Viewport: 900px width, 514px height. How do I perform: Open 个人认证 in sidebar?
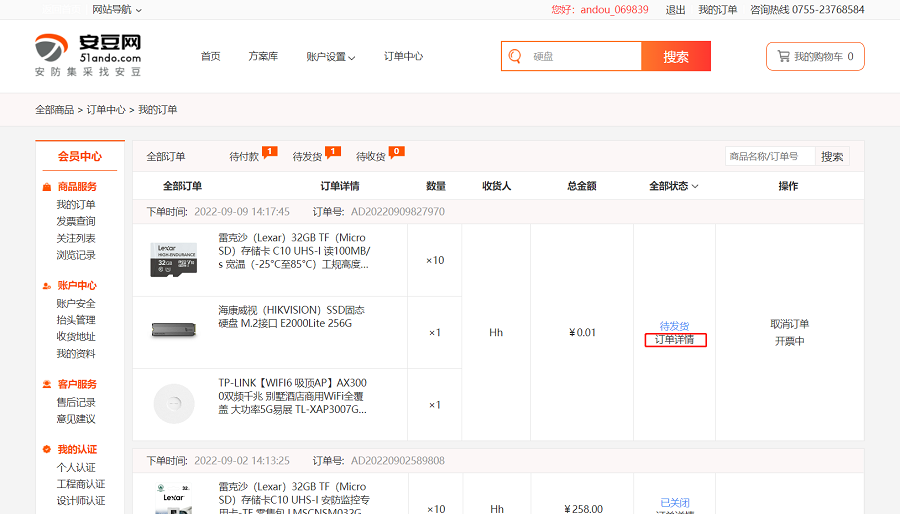pos(76,468)
